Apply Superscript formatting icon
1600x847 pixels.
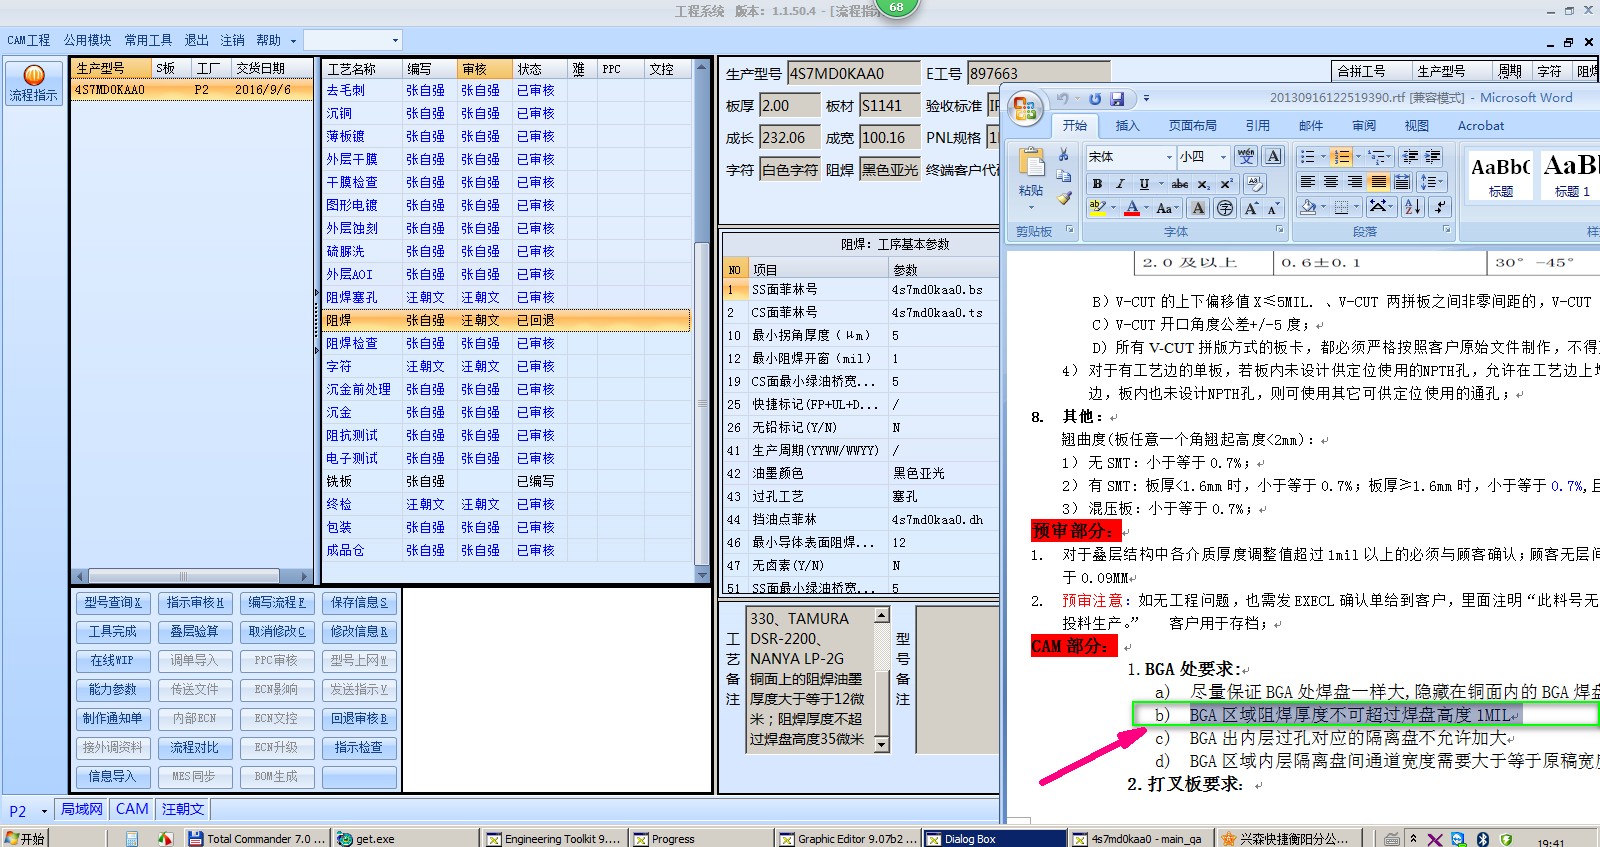click(x=1226, y=184)
